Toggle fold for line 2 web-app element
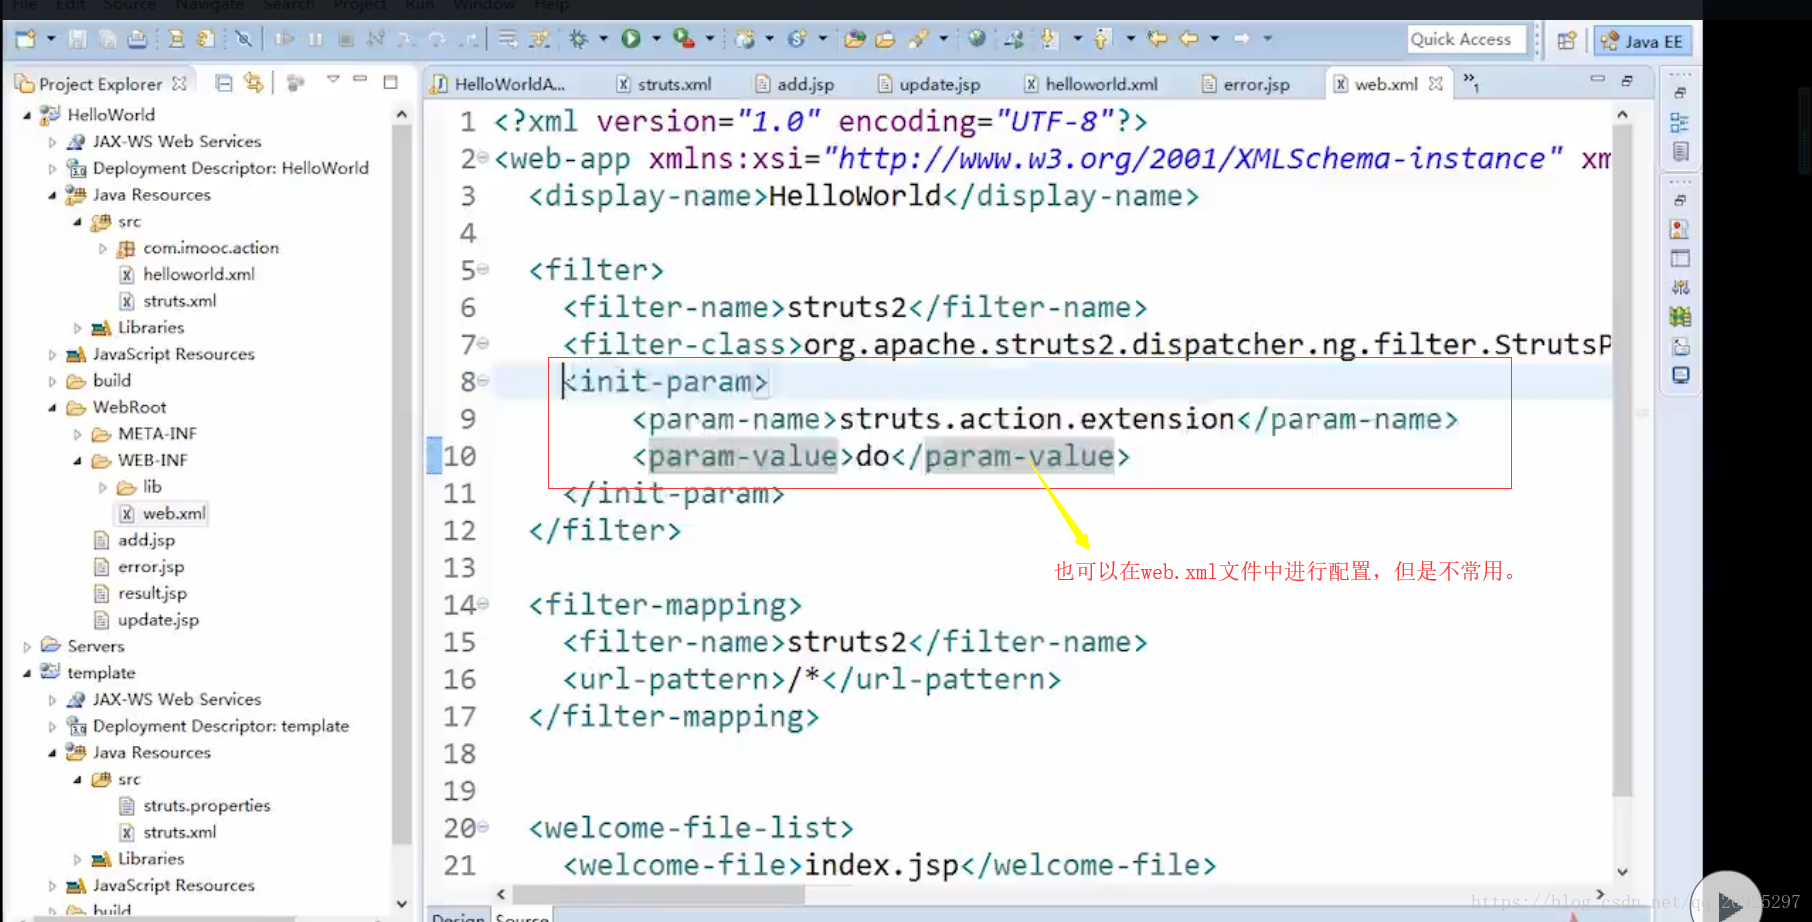Image resolution: width=1812 pixels, height=922 pixels. click(483, 158)
